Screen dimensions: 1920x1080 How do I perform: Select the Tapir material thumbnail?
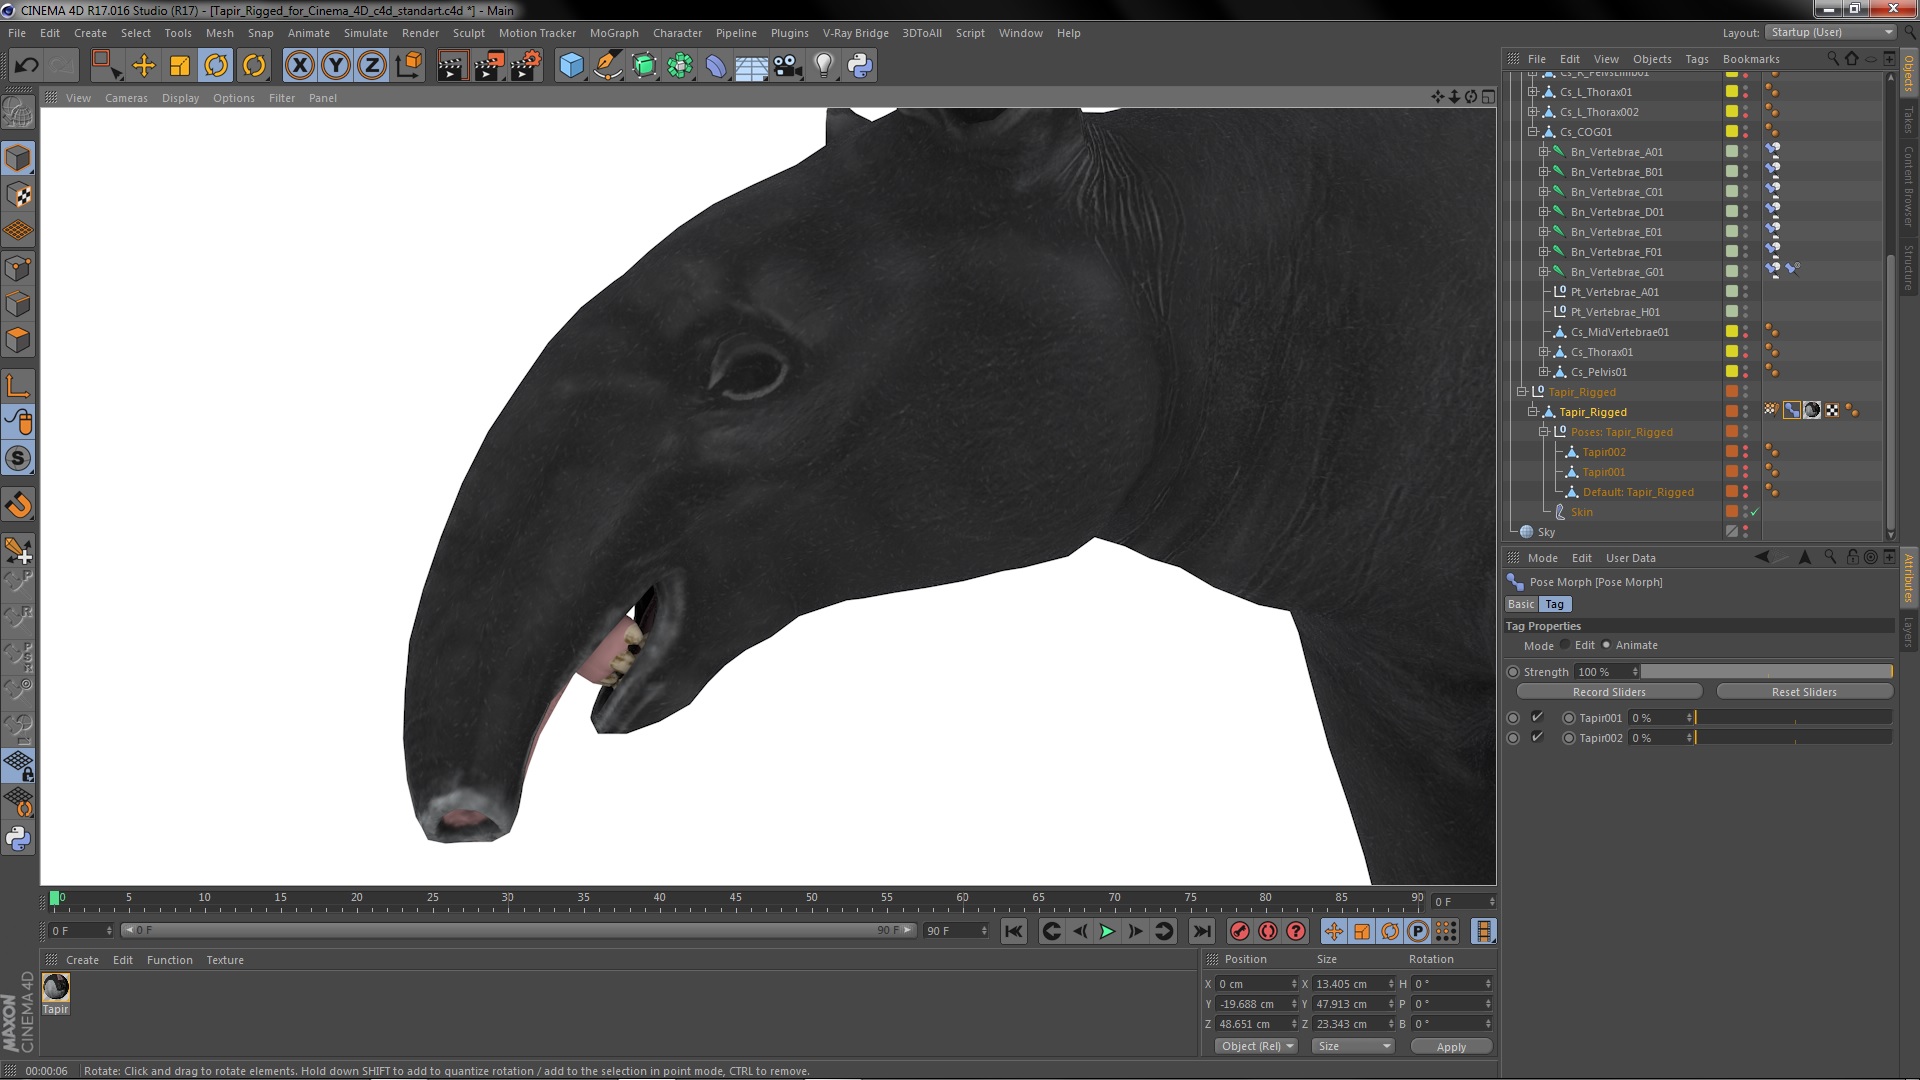point(56,988)
